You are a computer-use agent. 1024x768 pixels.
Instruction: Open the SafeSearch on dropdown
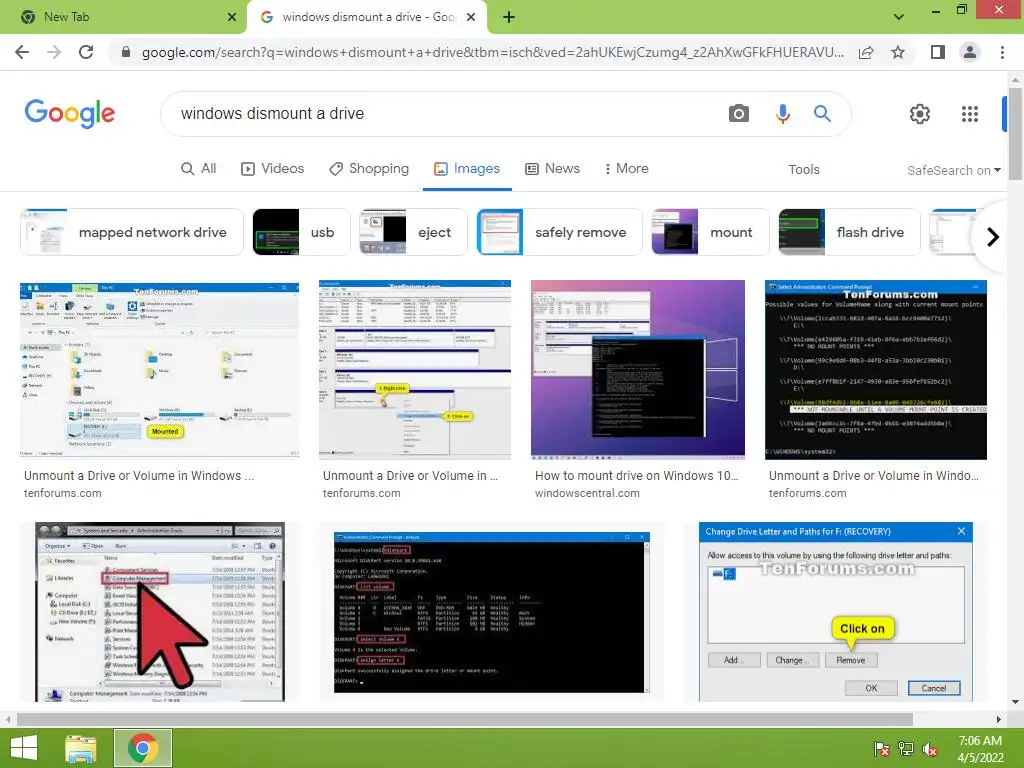pos(953,170)
